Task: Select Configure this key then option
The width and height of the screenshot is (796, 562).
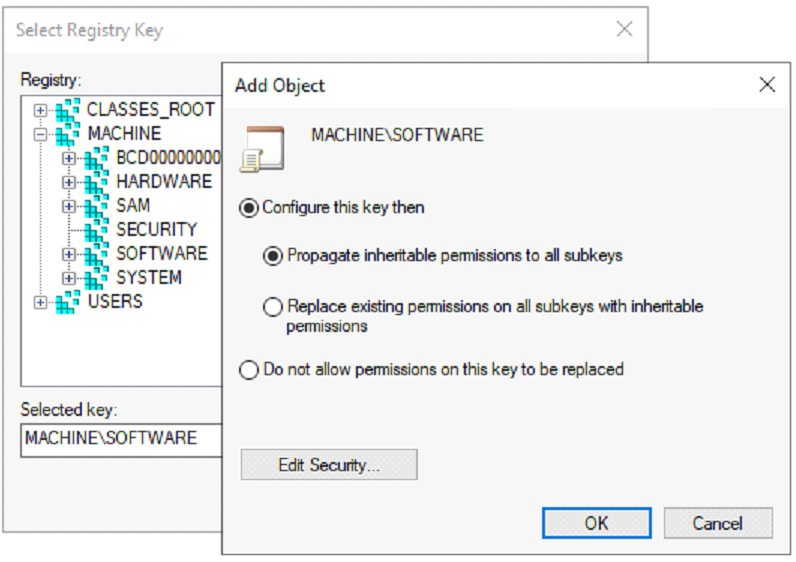Action: click(x=249, y=208)
